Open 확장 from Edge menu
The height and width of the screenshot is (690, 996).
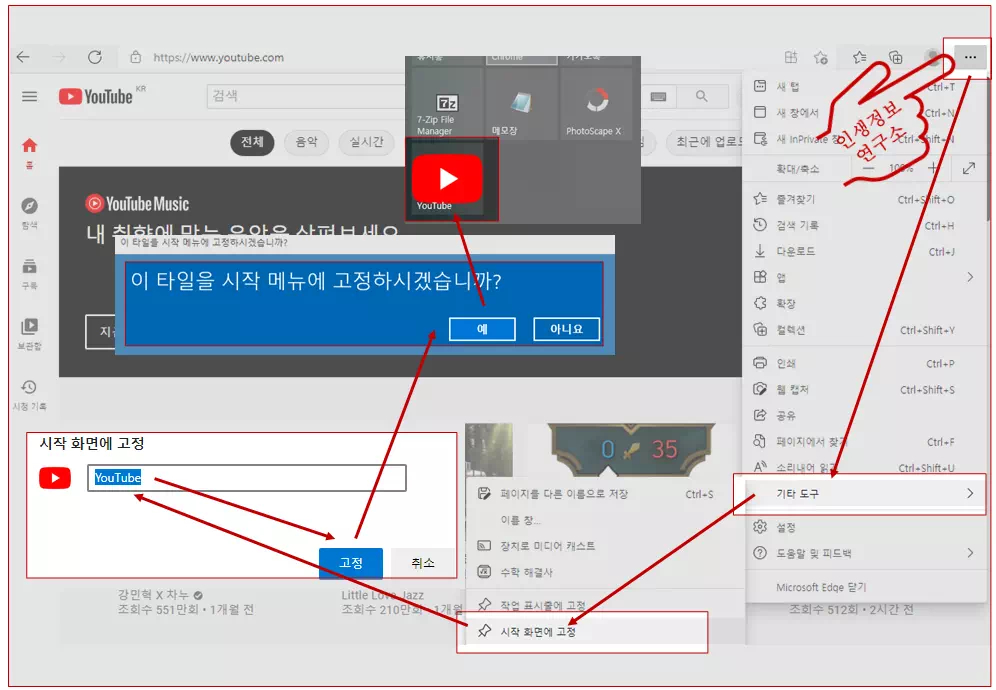(x=865, y=304)
